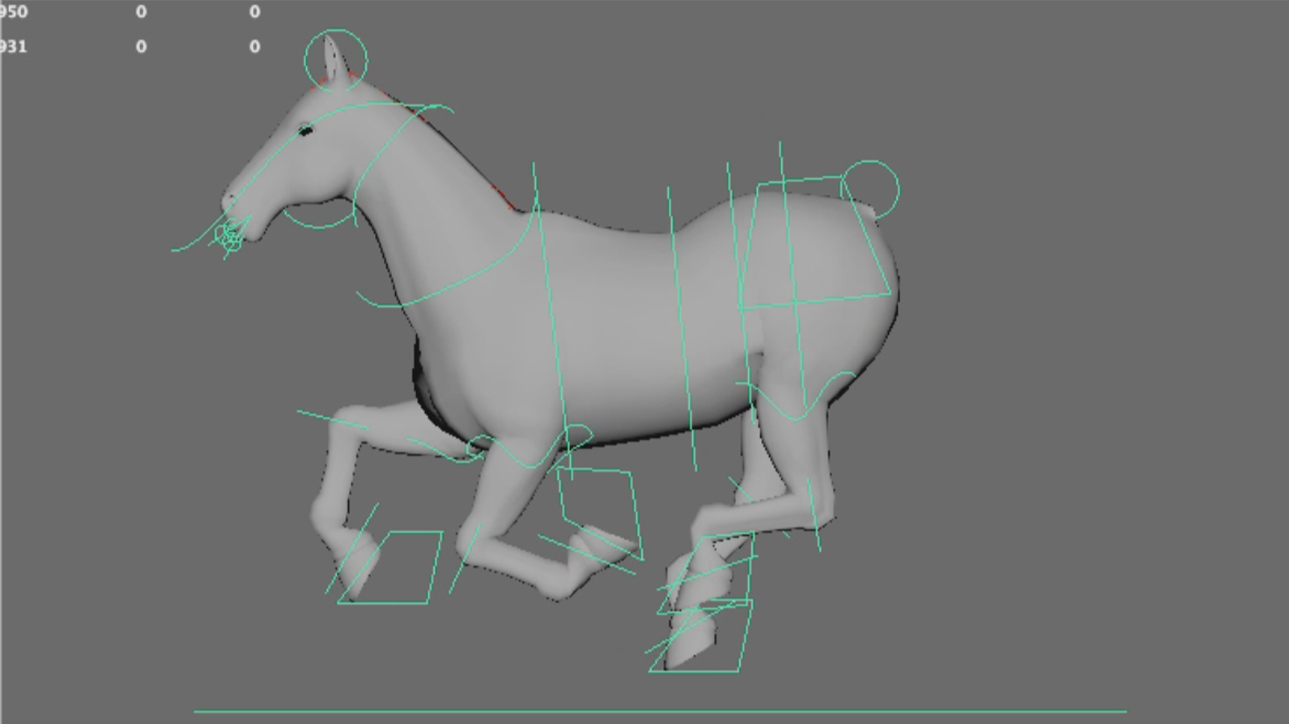Click the middle spine line control on the belly
This screenshot has height=724, width=1289.
click(682, 330)
